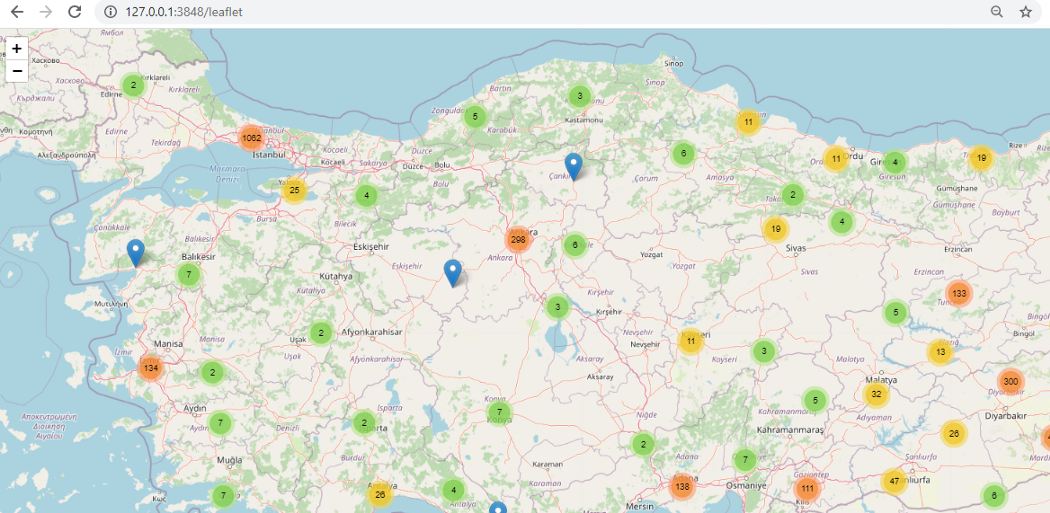Screen dimensions: 1050x513
Task: Open the 26 cluster south of Diyarbakır
Action: point(954,434)
